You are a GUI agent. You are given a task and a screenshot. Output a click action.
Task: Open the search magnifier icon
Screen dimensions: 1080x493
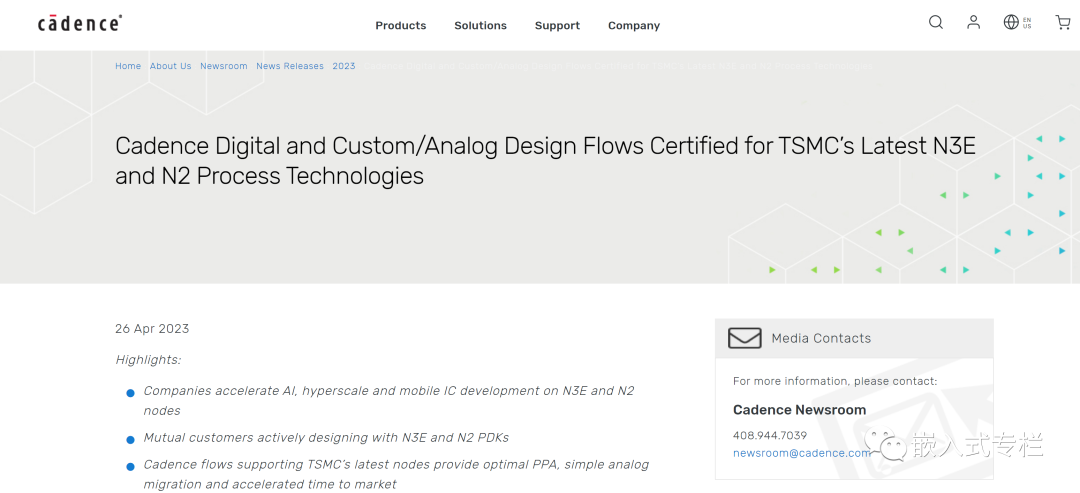pyautogui.click(x=935, y=23)
